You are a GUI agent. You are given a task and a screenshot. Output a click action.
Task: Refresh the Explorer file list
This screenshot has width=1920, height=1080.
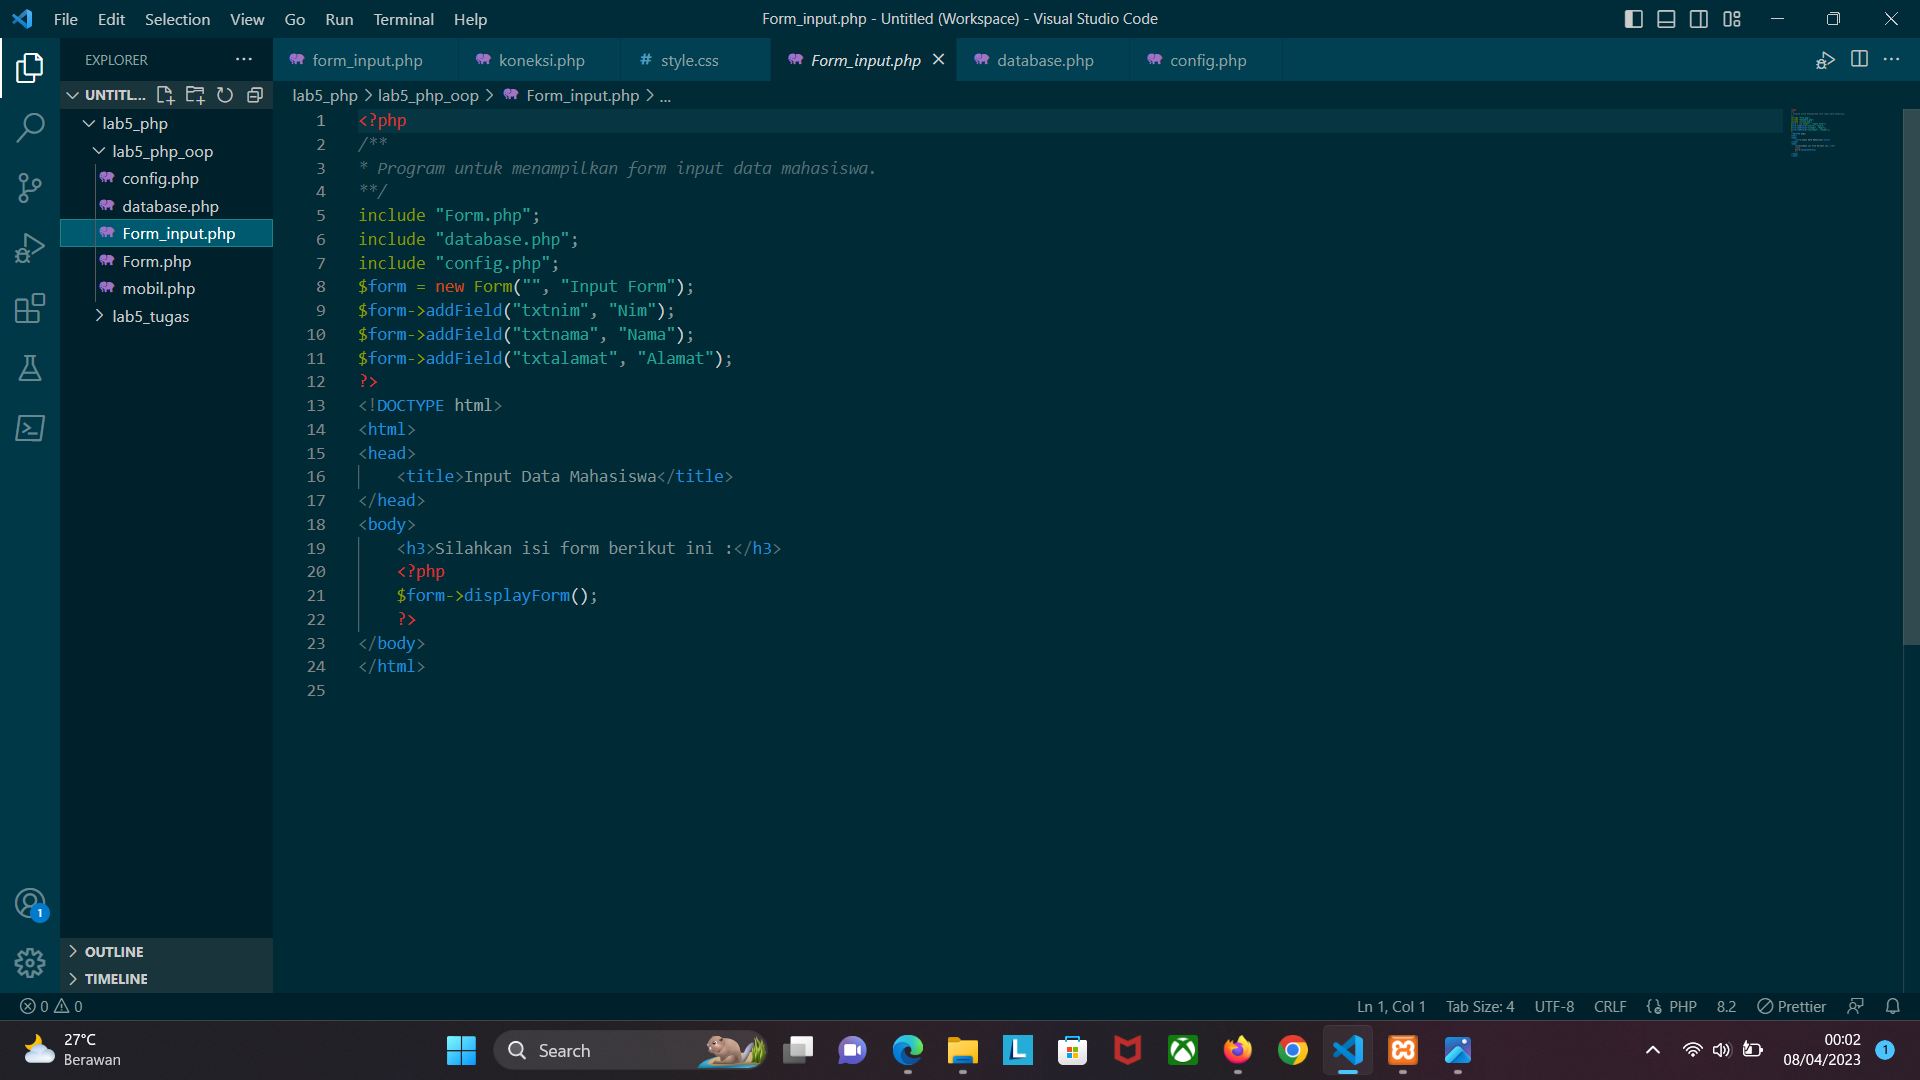225,95
